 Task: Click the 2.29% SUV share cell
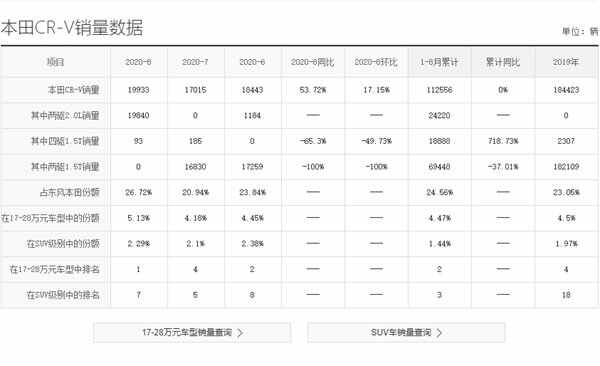(x=139, y=243)
